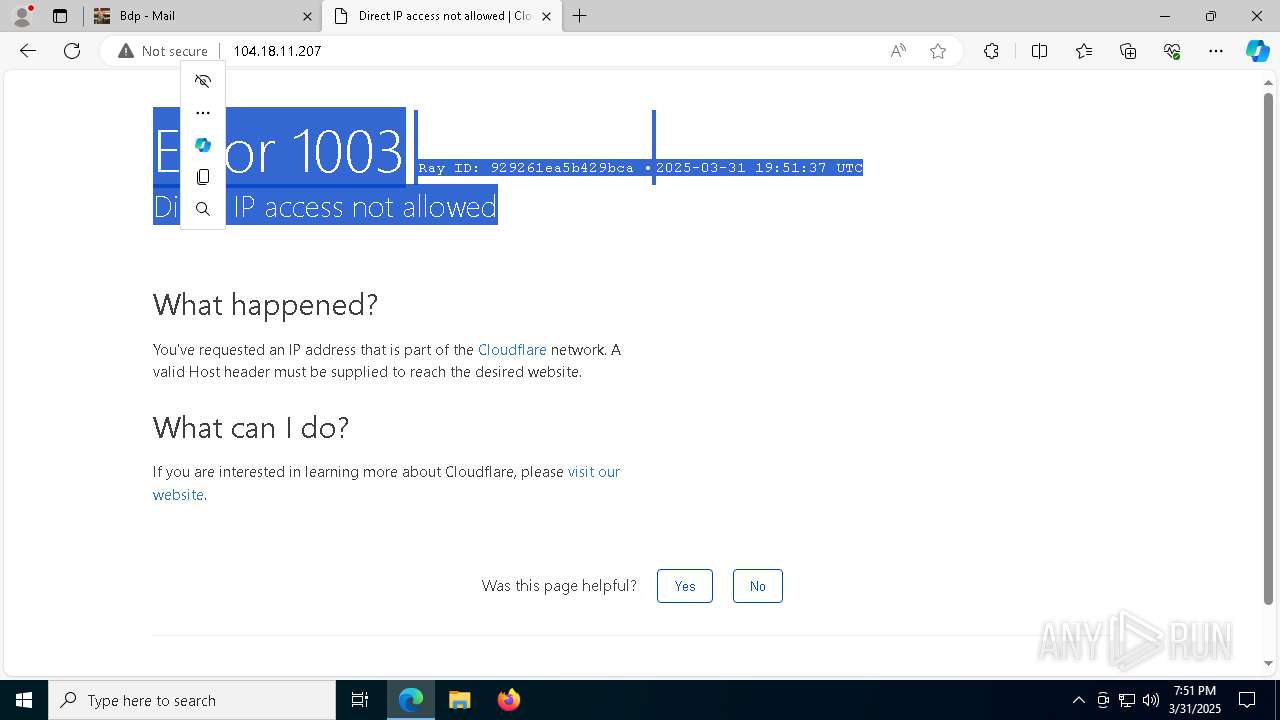
Task: Open the Edge profile icon
Action: (21, 16)
